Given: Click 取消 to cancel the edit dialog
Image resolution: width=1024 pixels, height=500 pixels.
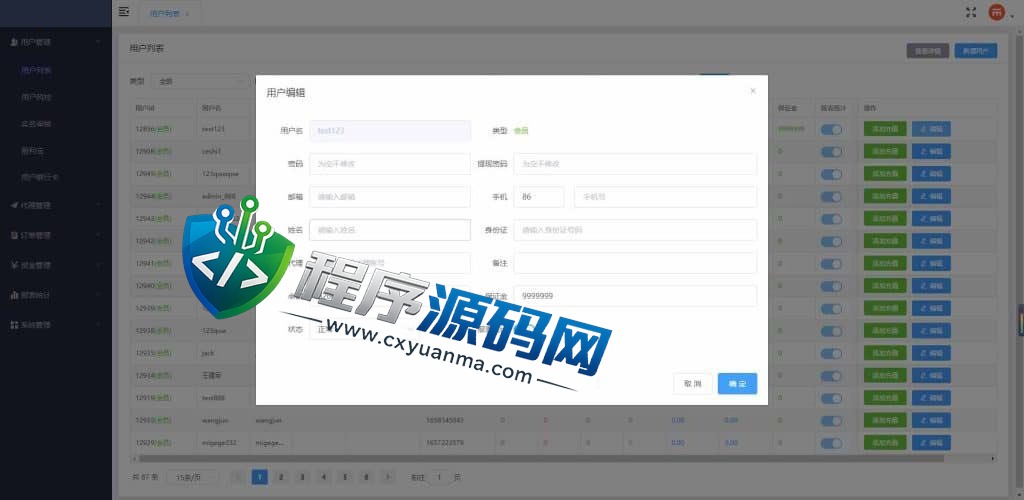Looking at the screenshot, I should 693,384.
